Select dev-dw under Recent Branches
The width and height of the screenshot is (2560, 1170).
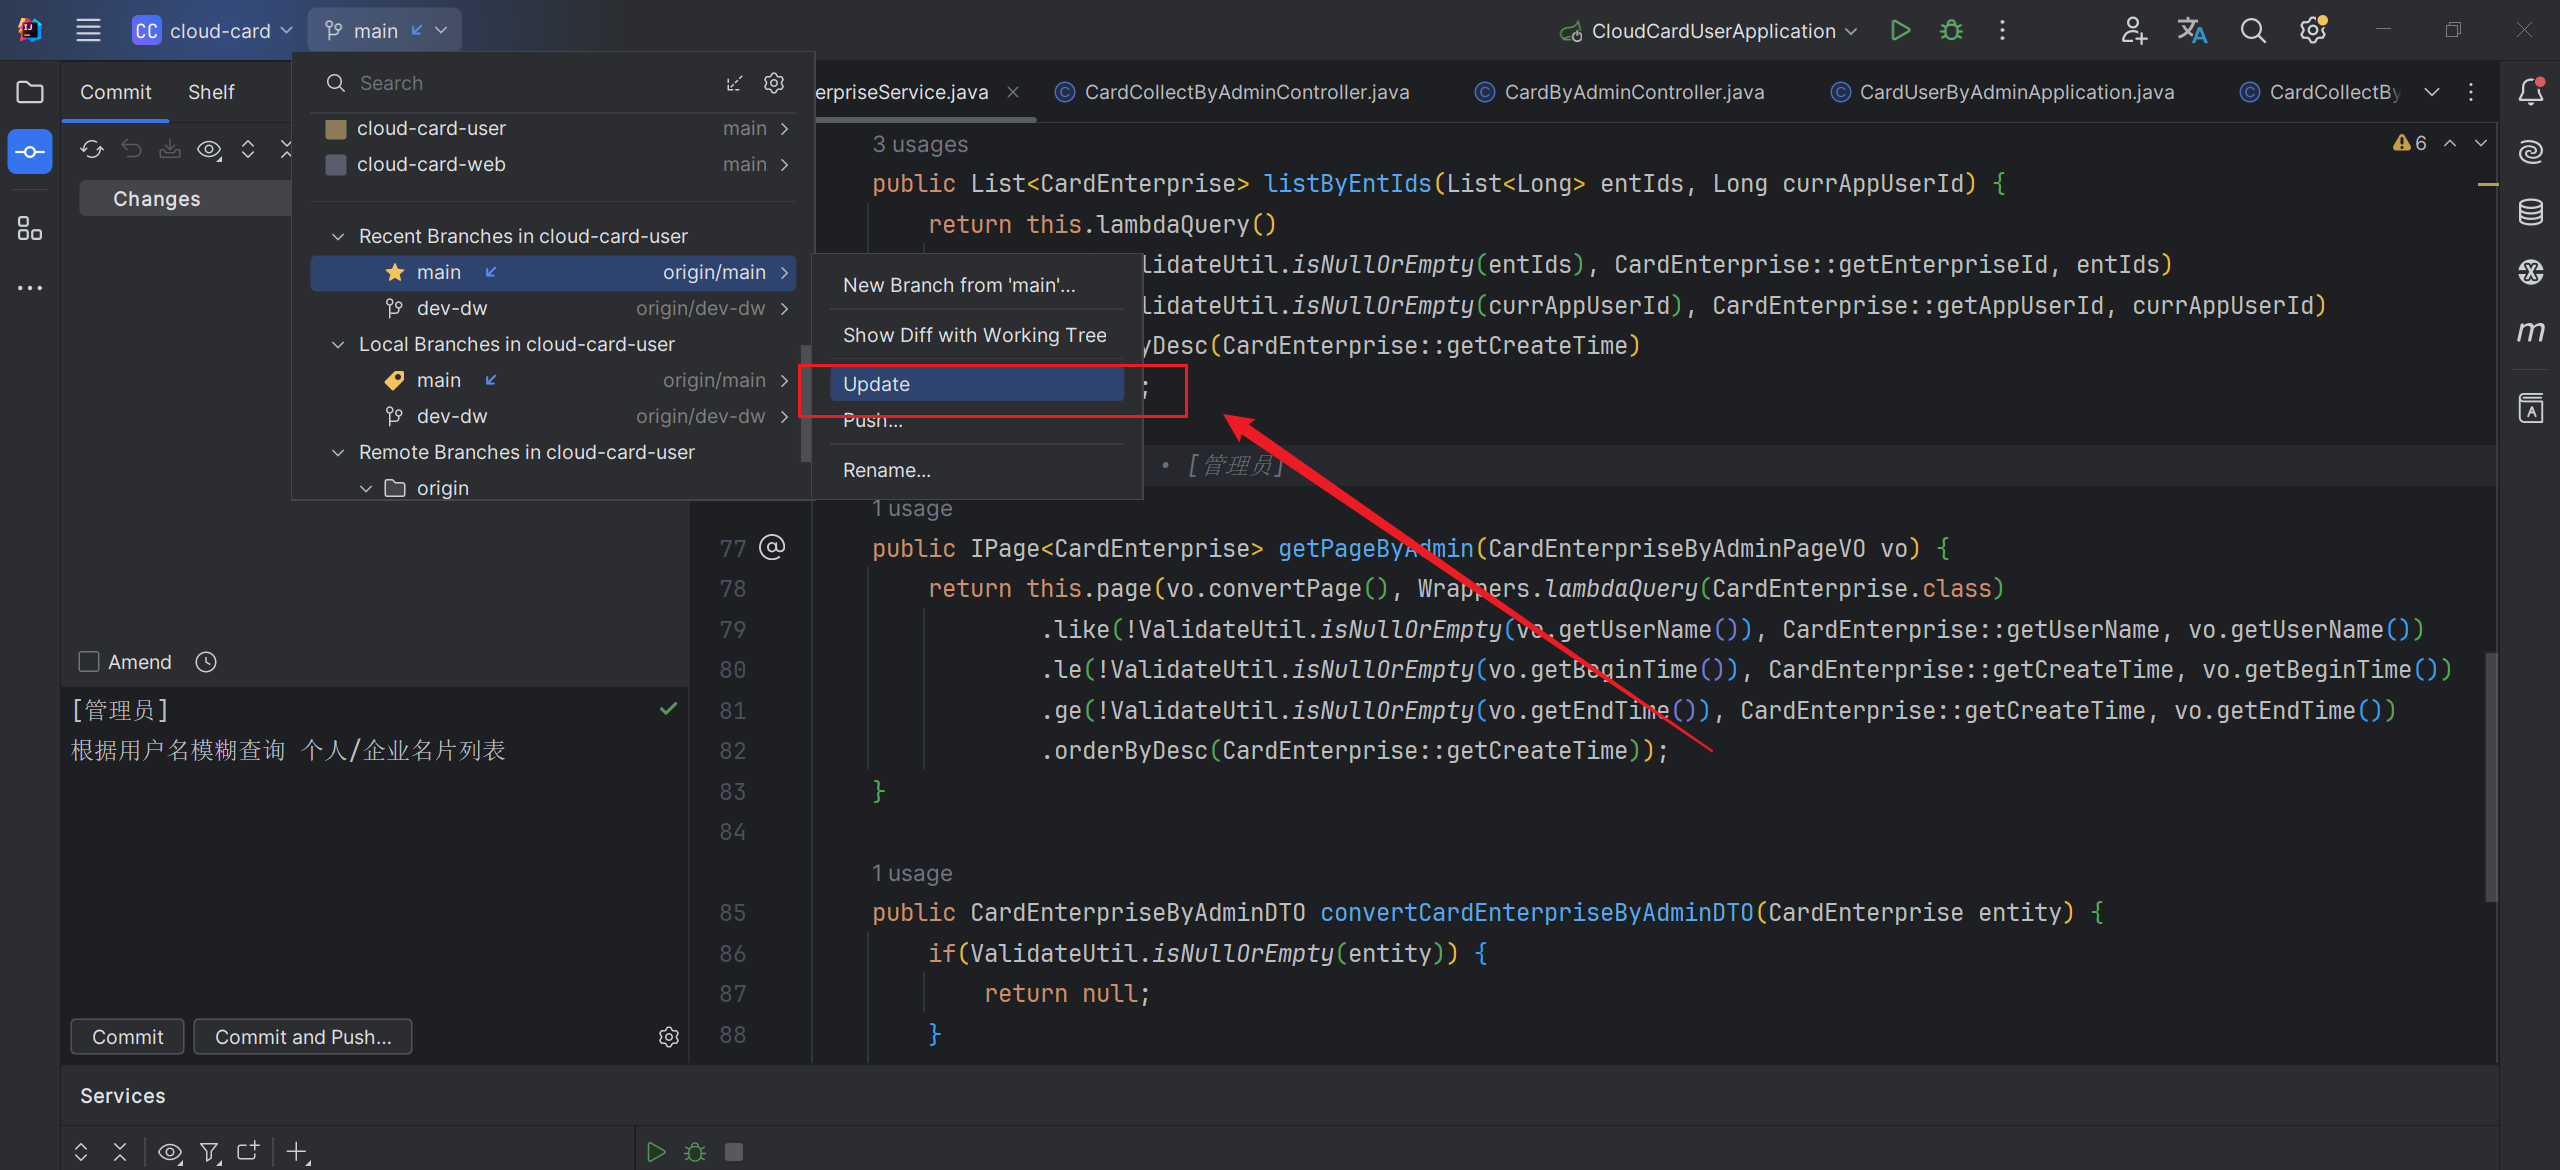point(555,308)
